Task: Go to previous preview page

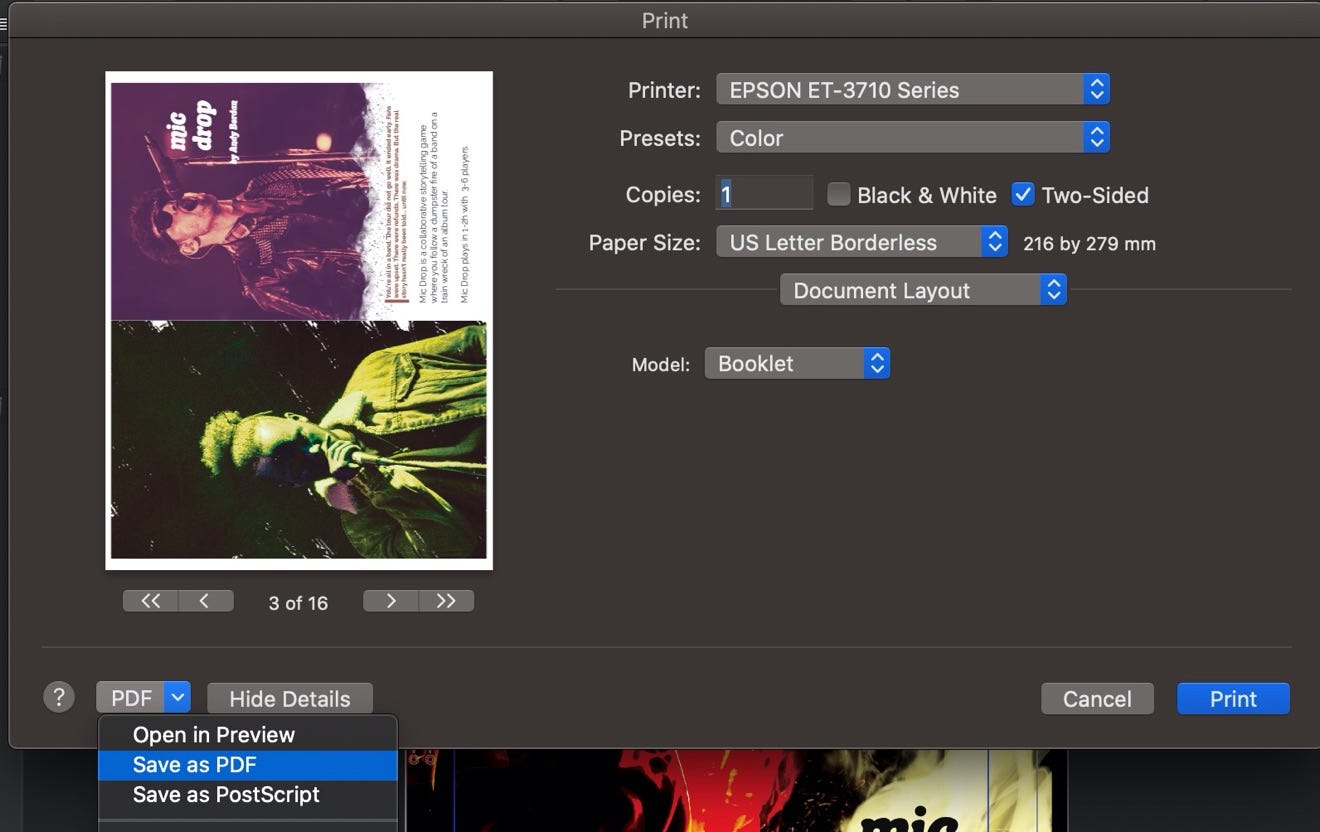Action: 205,600
